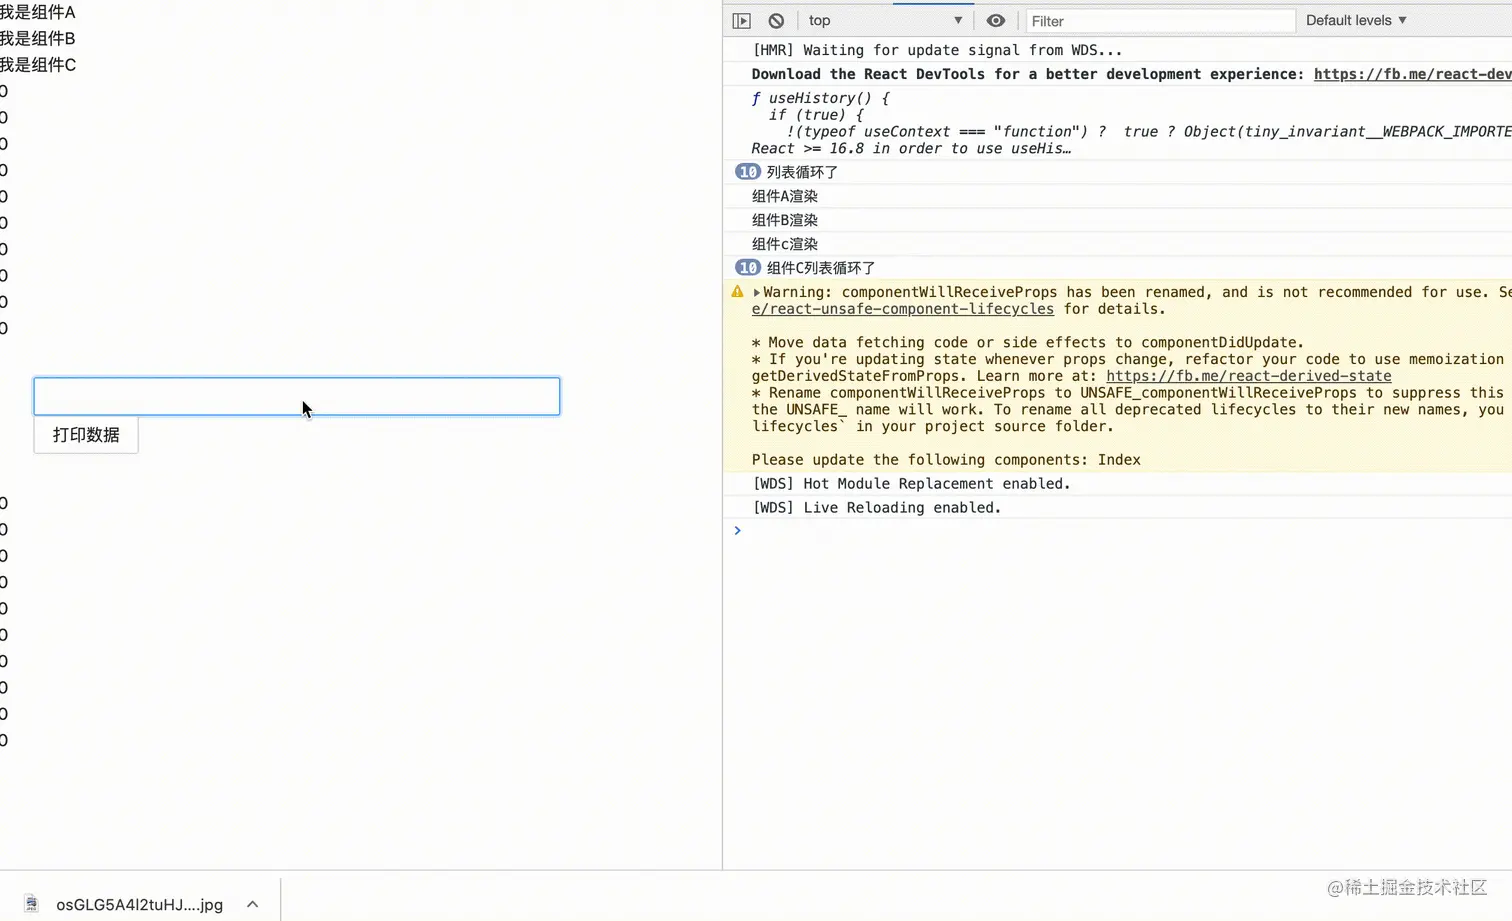Click the yellow warning icon

coord(737,292)
